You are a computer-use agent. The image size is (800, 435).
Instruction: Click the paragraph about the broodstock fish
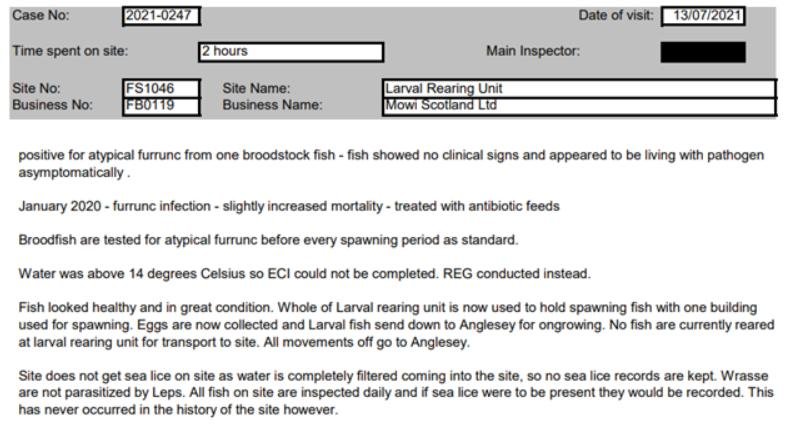pos(390,164)
